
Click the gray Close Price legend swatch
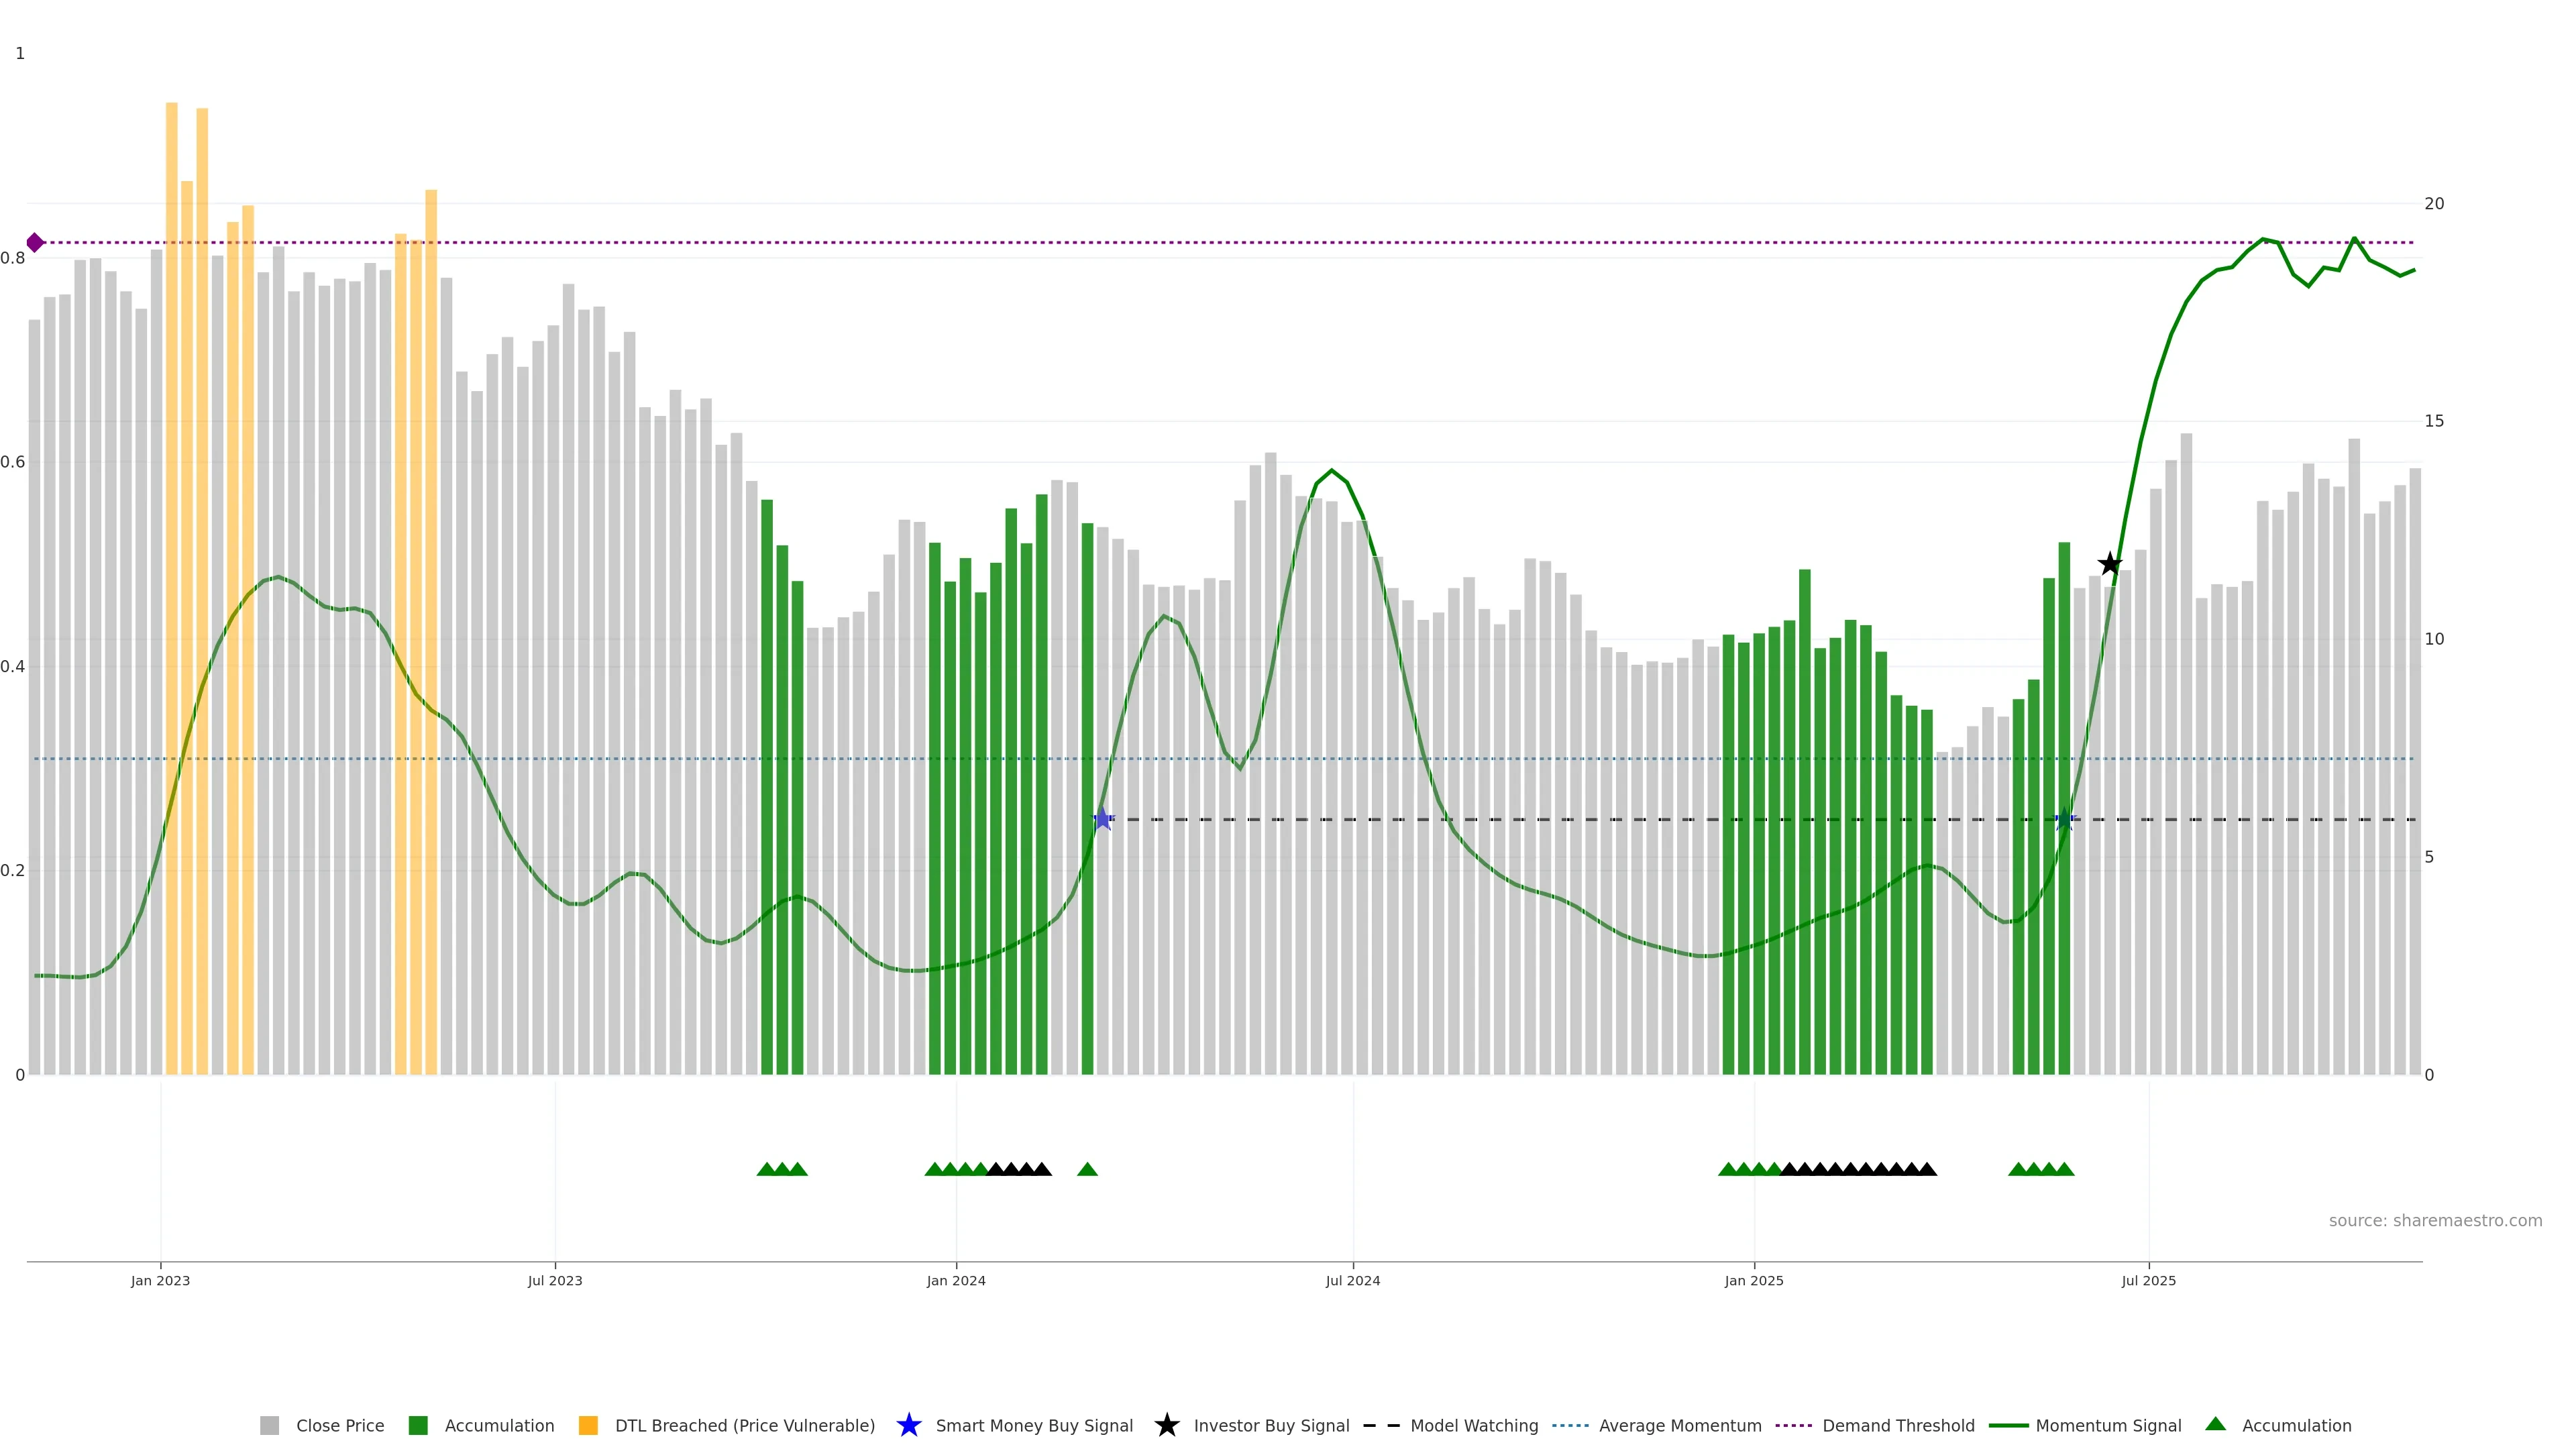click(x=269, y=1426)
